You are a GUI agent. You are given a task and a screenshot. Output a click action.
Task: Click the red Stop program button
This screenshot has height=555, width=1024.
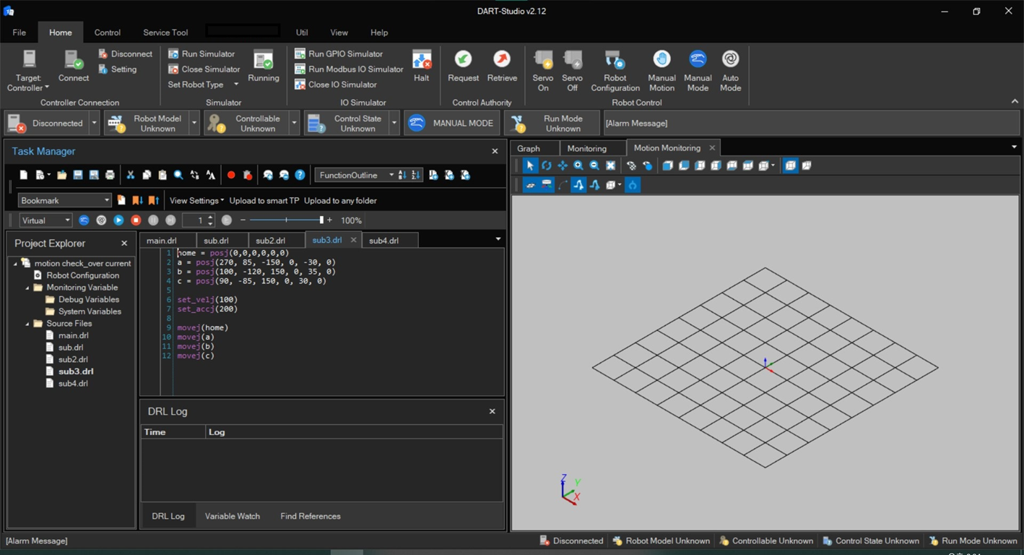[x=136, y=220]
